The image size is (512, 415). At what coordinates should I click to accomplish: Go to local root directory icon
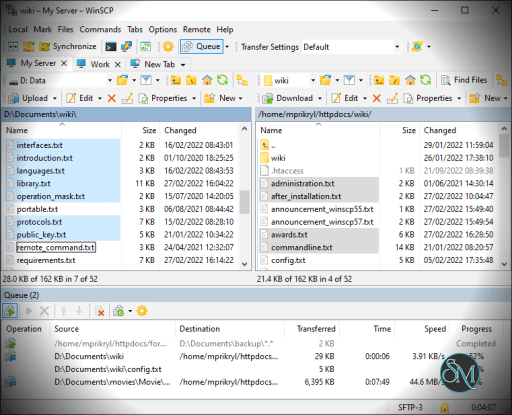[x=191, y=80]
